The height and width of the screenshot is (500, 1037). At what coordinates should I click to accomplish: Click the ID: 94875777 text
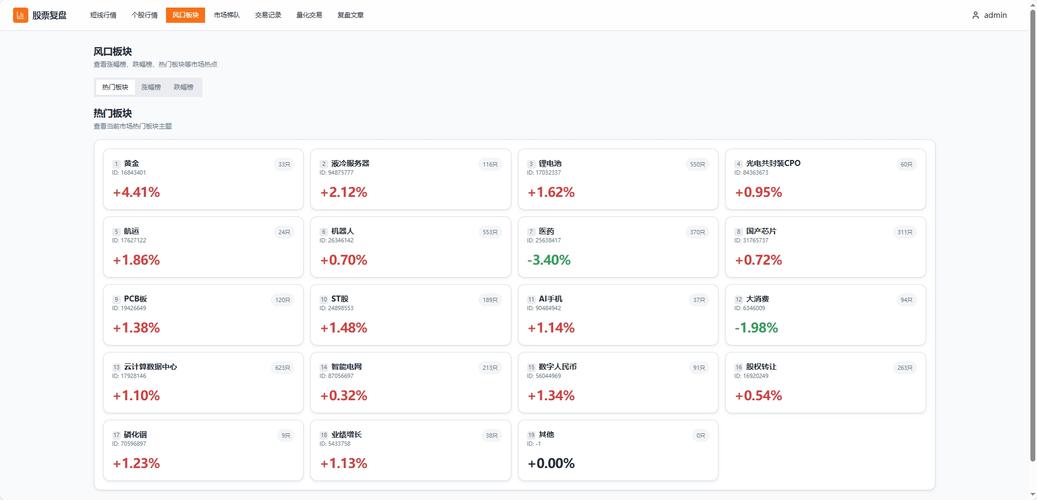[x=337, y=173]
